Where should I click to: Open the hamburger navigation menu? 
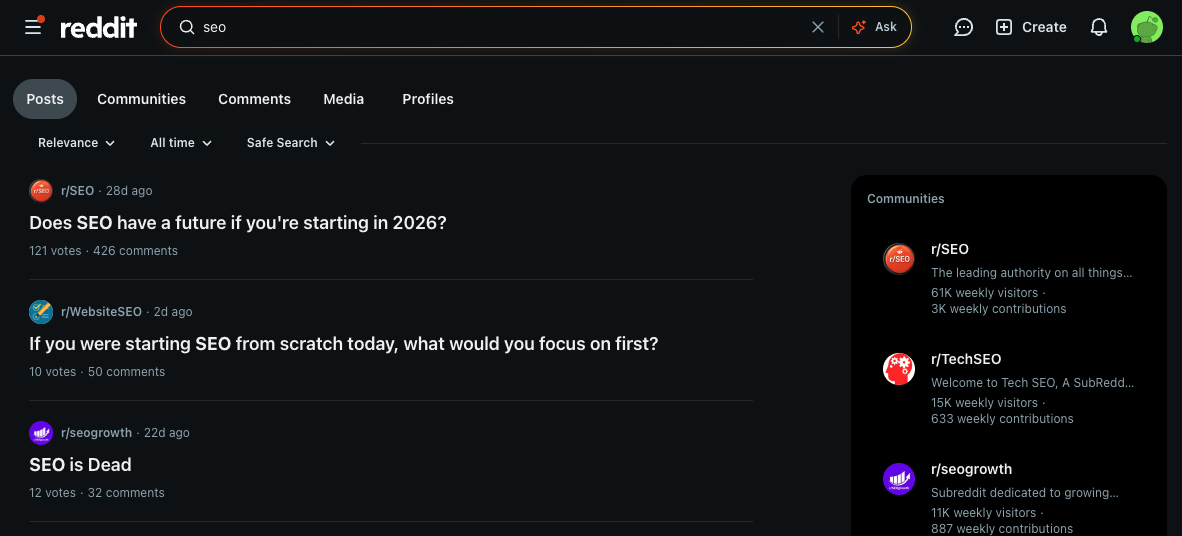[x=33, y=27]
